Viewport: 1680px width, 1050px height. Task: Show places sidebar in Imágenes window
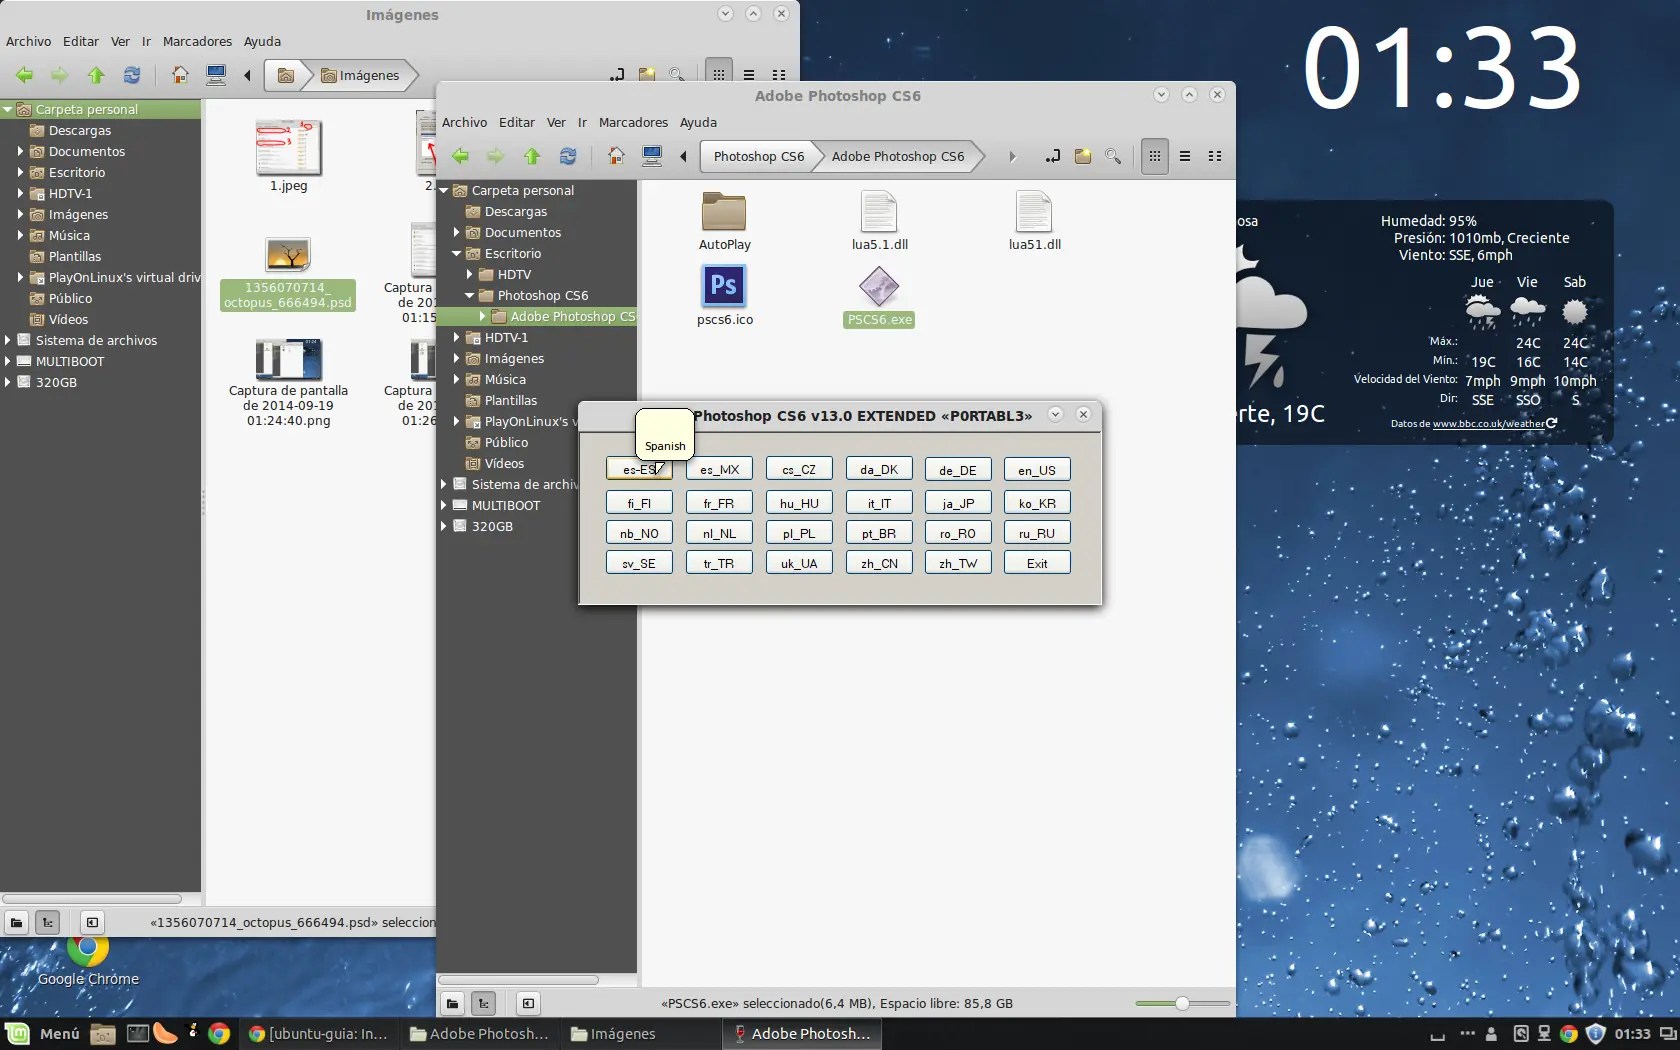(16, 922)
